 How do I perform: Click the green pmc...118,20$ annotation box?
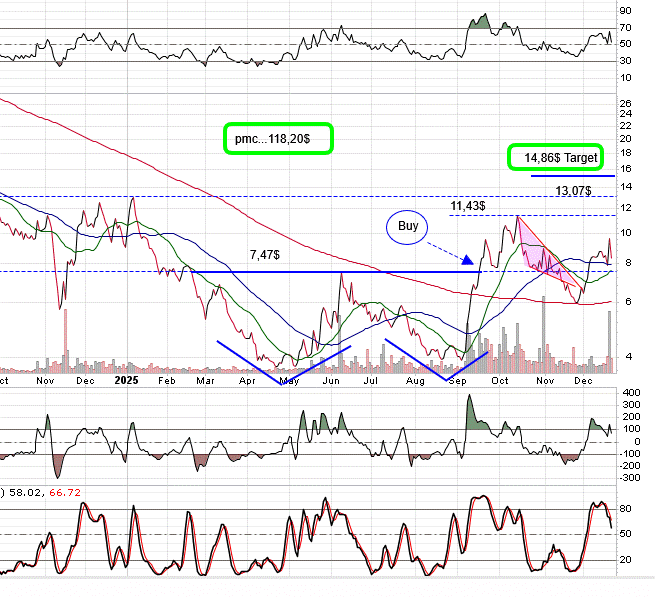[278, 139]
